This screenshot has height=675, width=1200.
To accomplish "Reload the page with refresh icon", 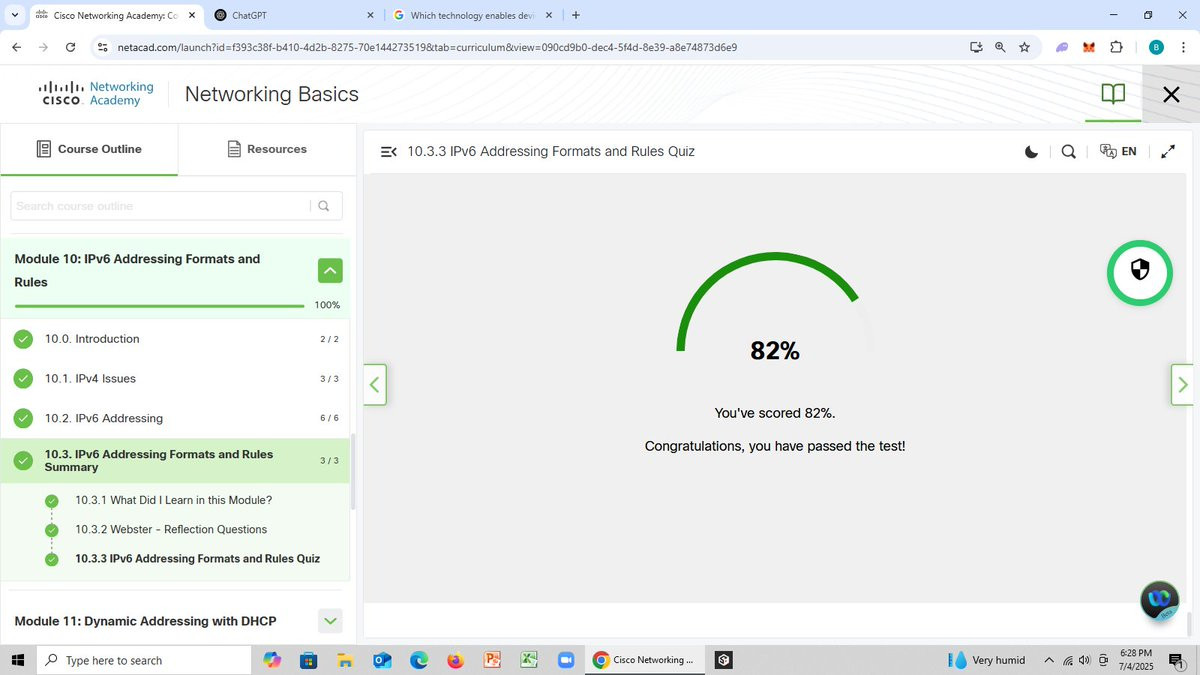I will pos(70,47).
